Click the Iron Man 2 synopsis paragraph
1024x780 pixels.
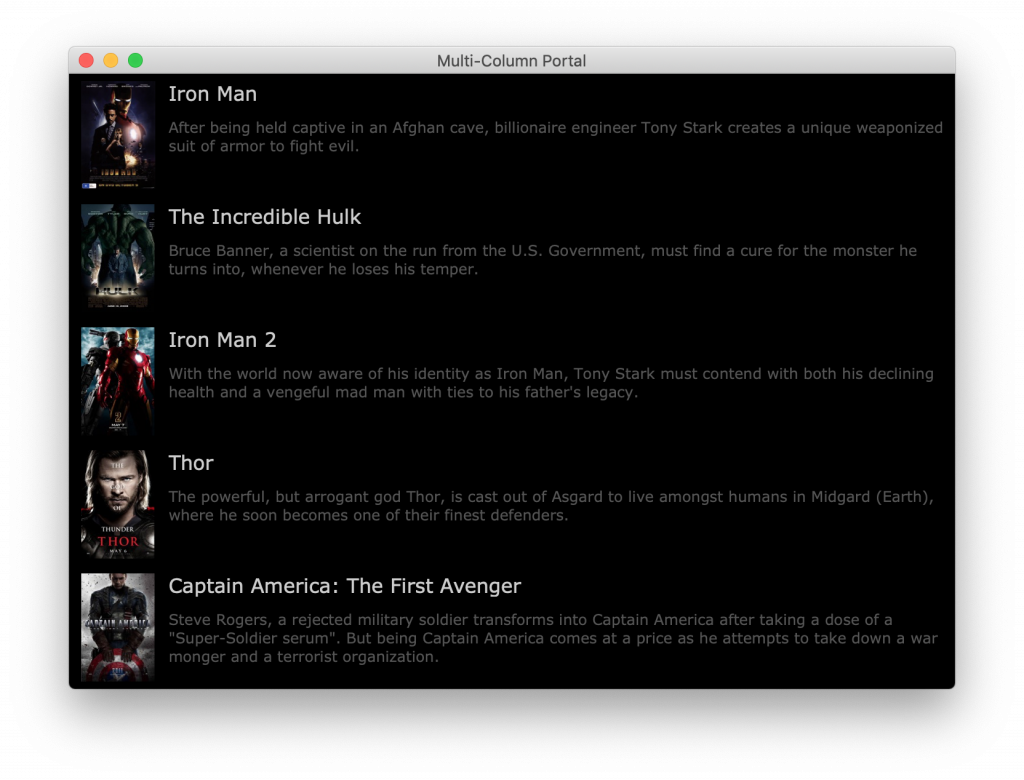[550, 383]
